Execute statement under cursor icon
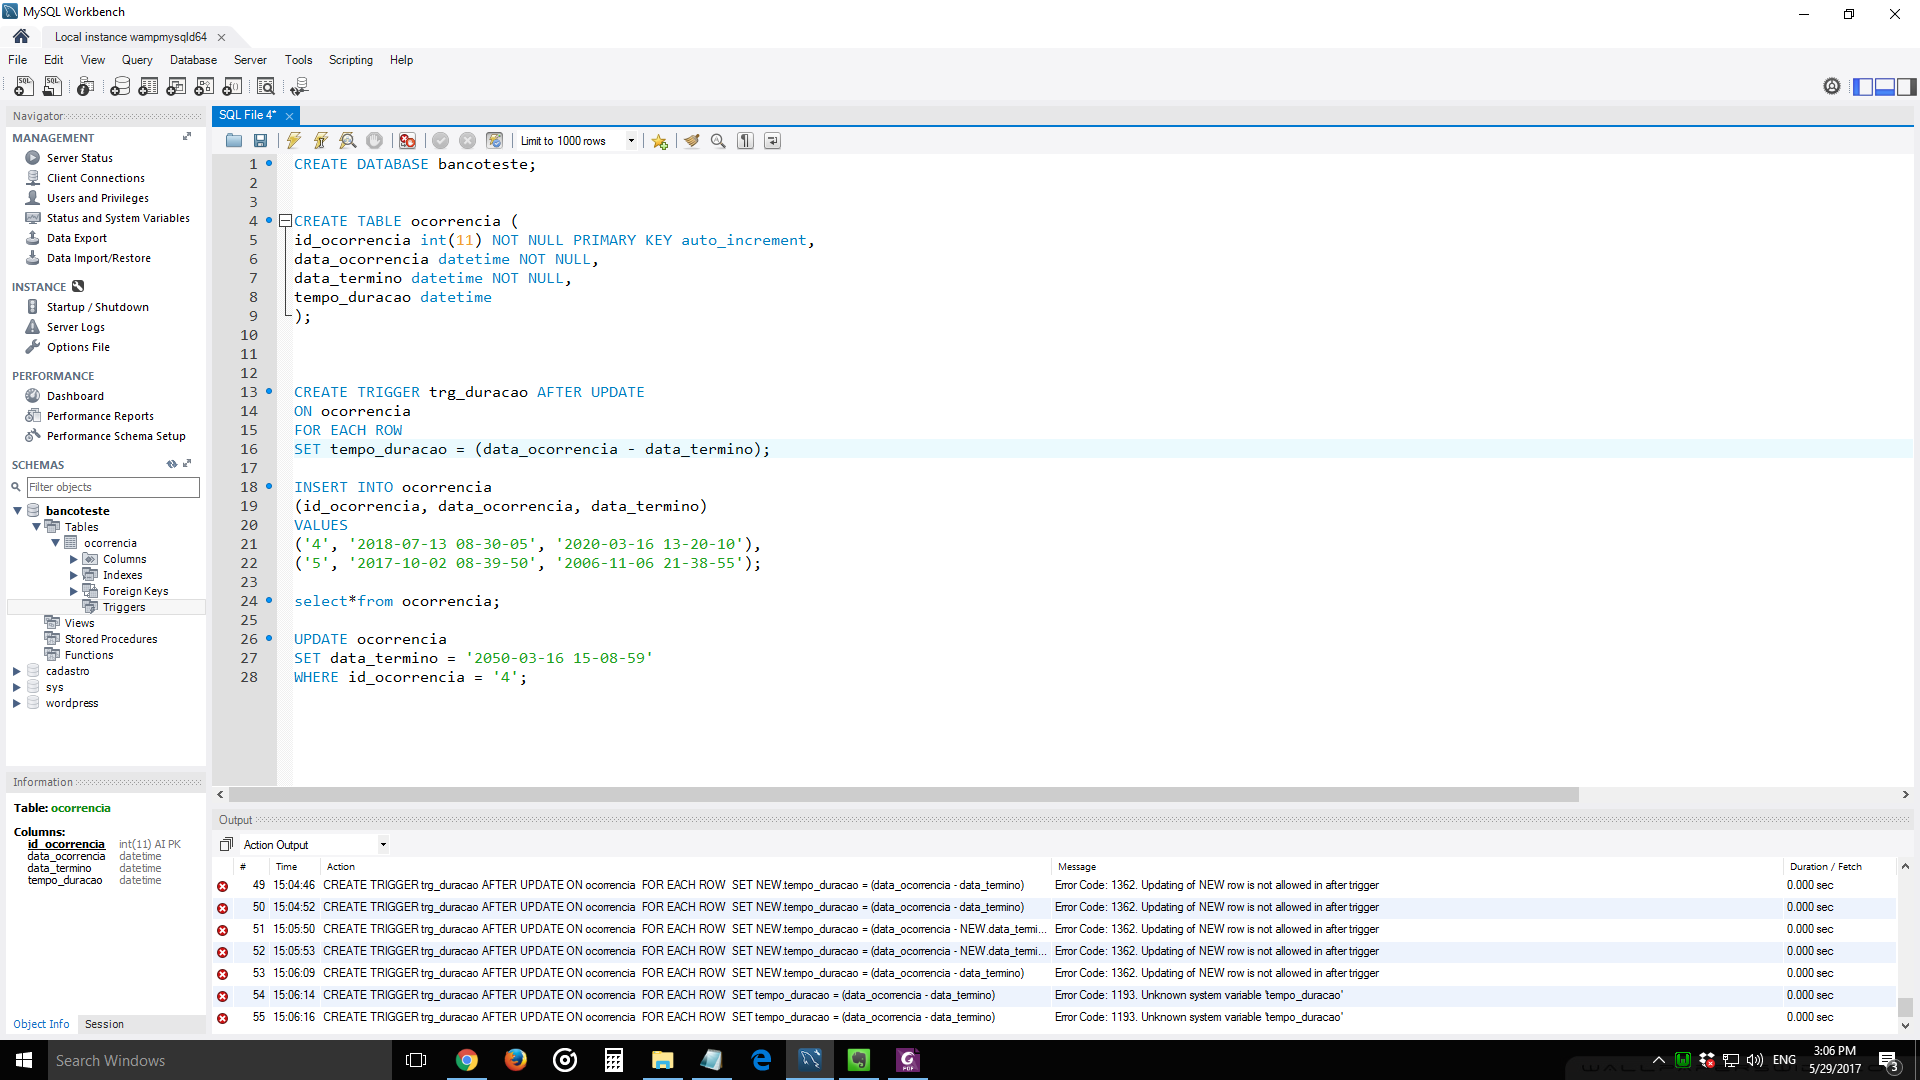The height and width of the screenshot is (1080, 1920). pyautogui.click(x=321, y=141)
